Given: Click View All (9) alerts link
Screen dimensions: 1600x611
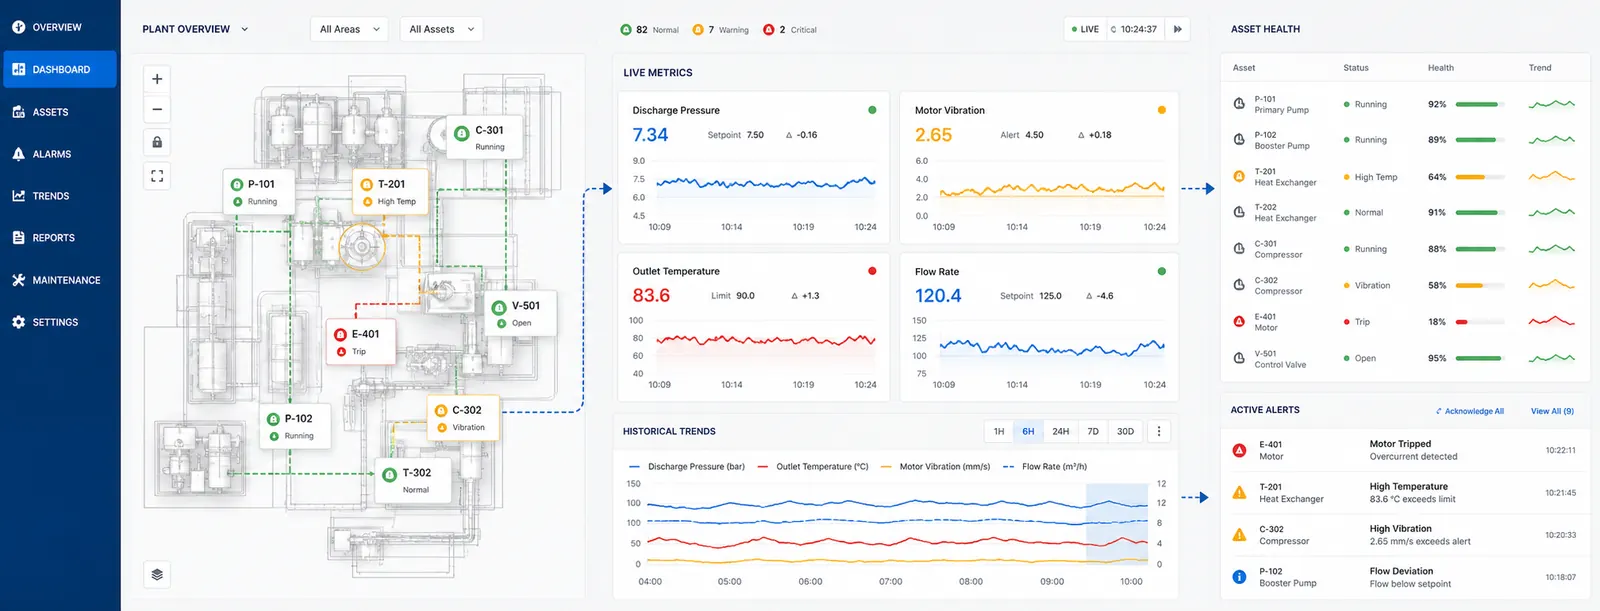Looking at the screenshot, I should (1552, 411).
